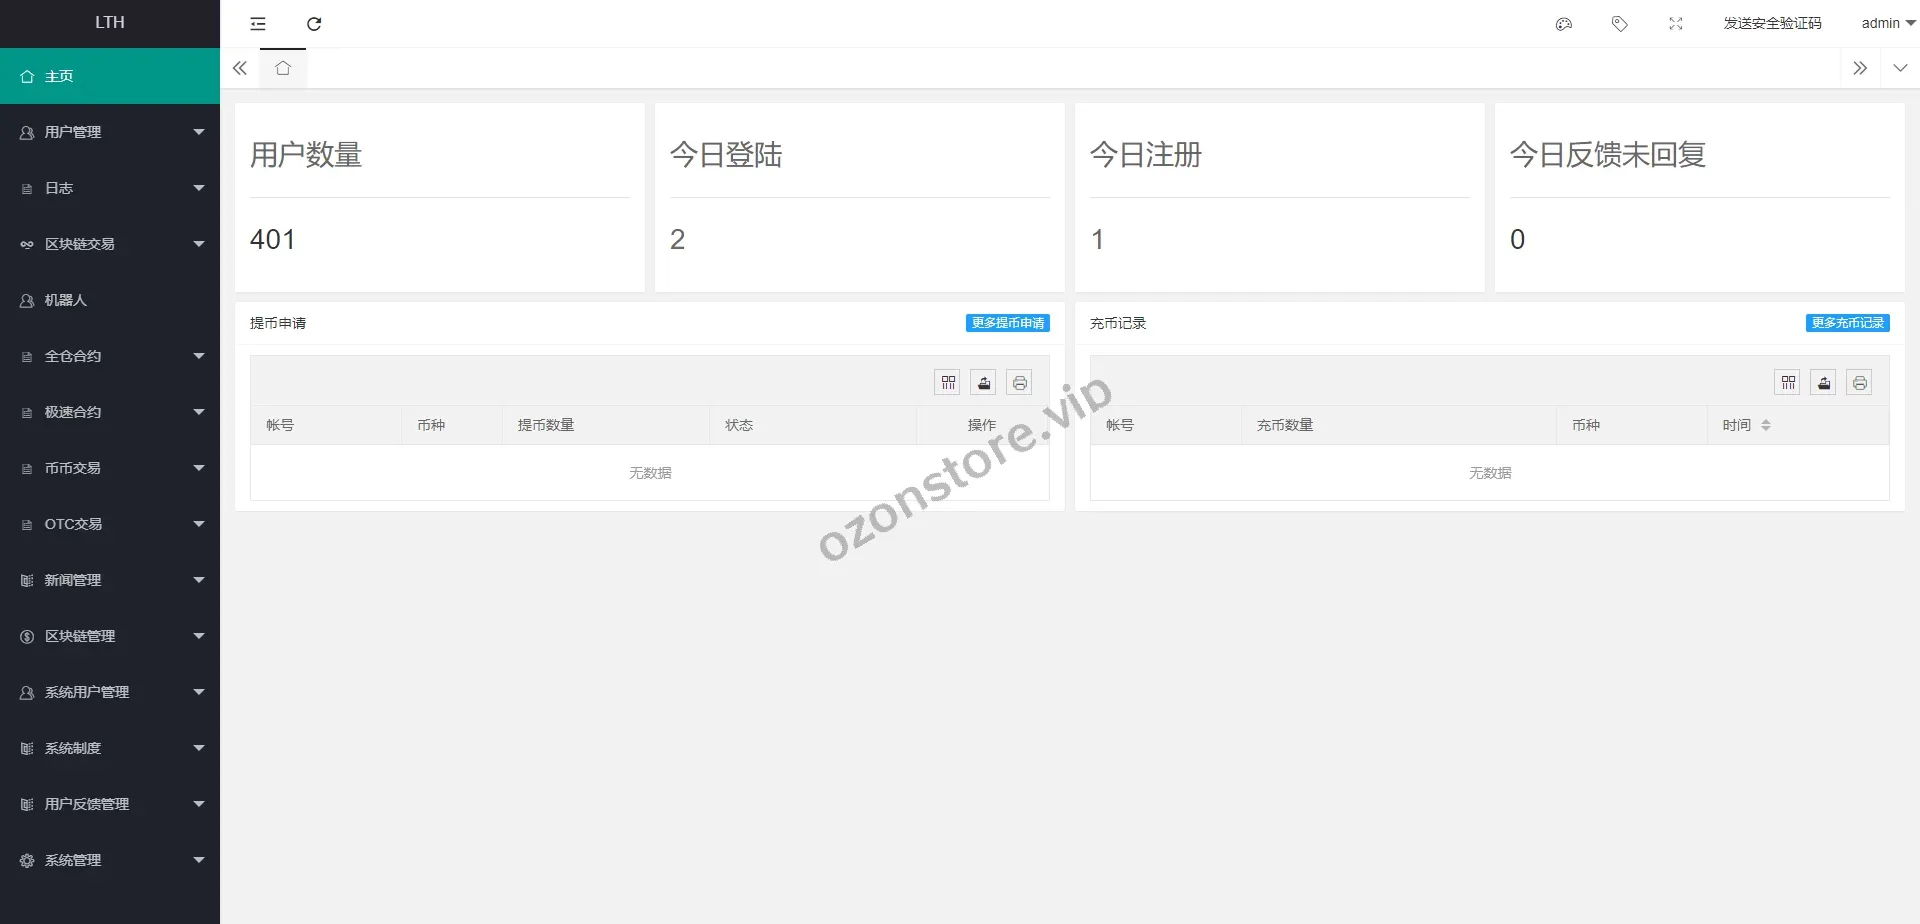Expand the OTC交易 sidebar menu

coord(110,524)
